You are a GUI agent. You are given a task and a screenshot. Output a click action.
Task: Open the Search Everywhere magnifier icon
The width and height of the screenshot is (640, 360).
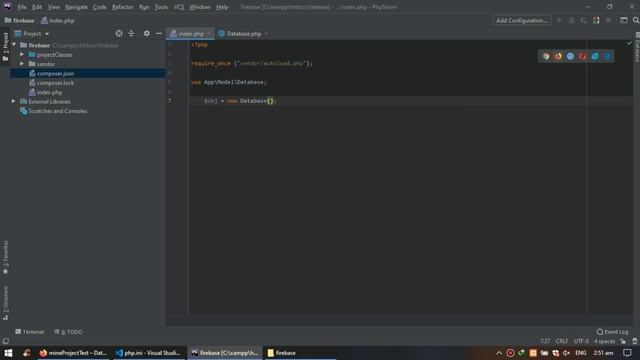(x=636, y=20)
